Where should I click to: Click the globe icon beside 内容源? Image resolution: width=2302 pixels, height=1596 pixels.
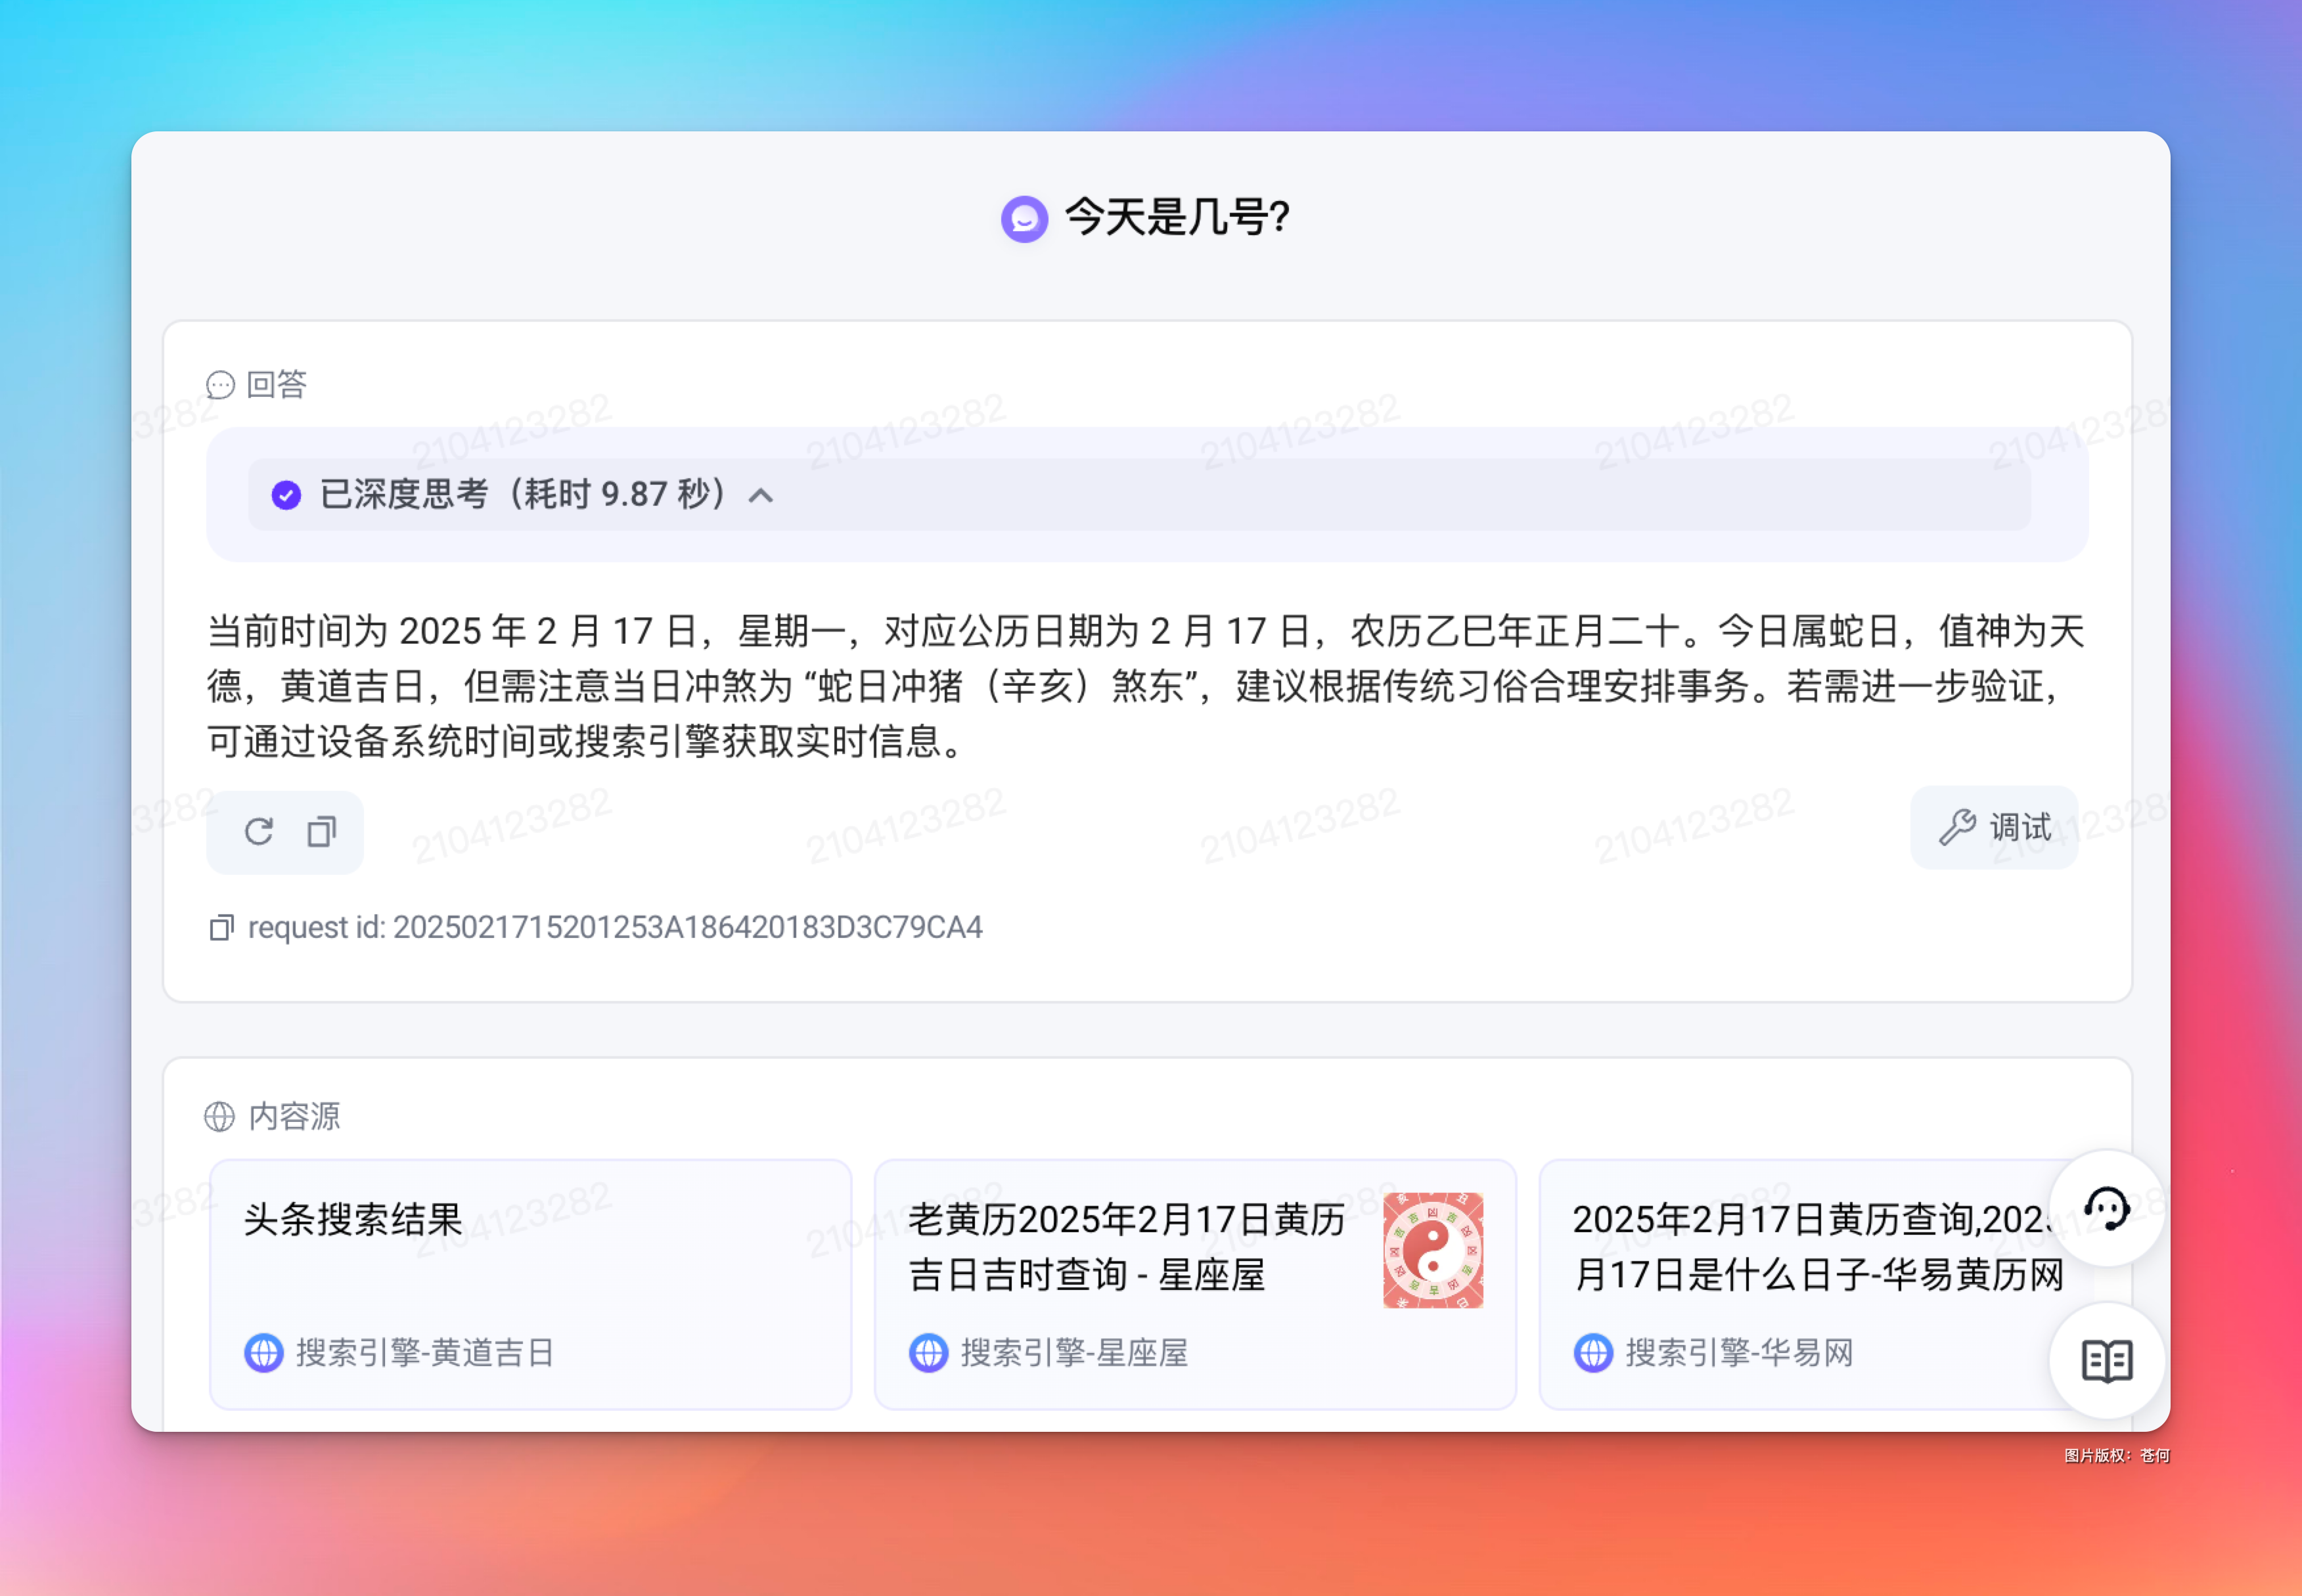click(219, 1116)
